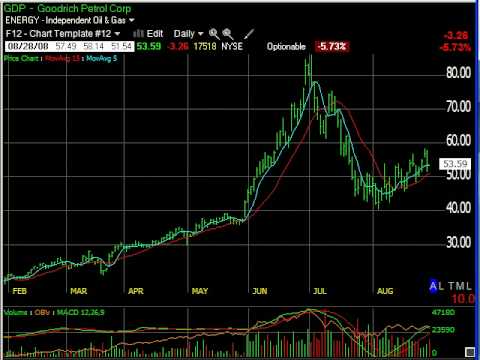
Task: Click the 23590 volume scale label
Action: (443, 330)
